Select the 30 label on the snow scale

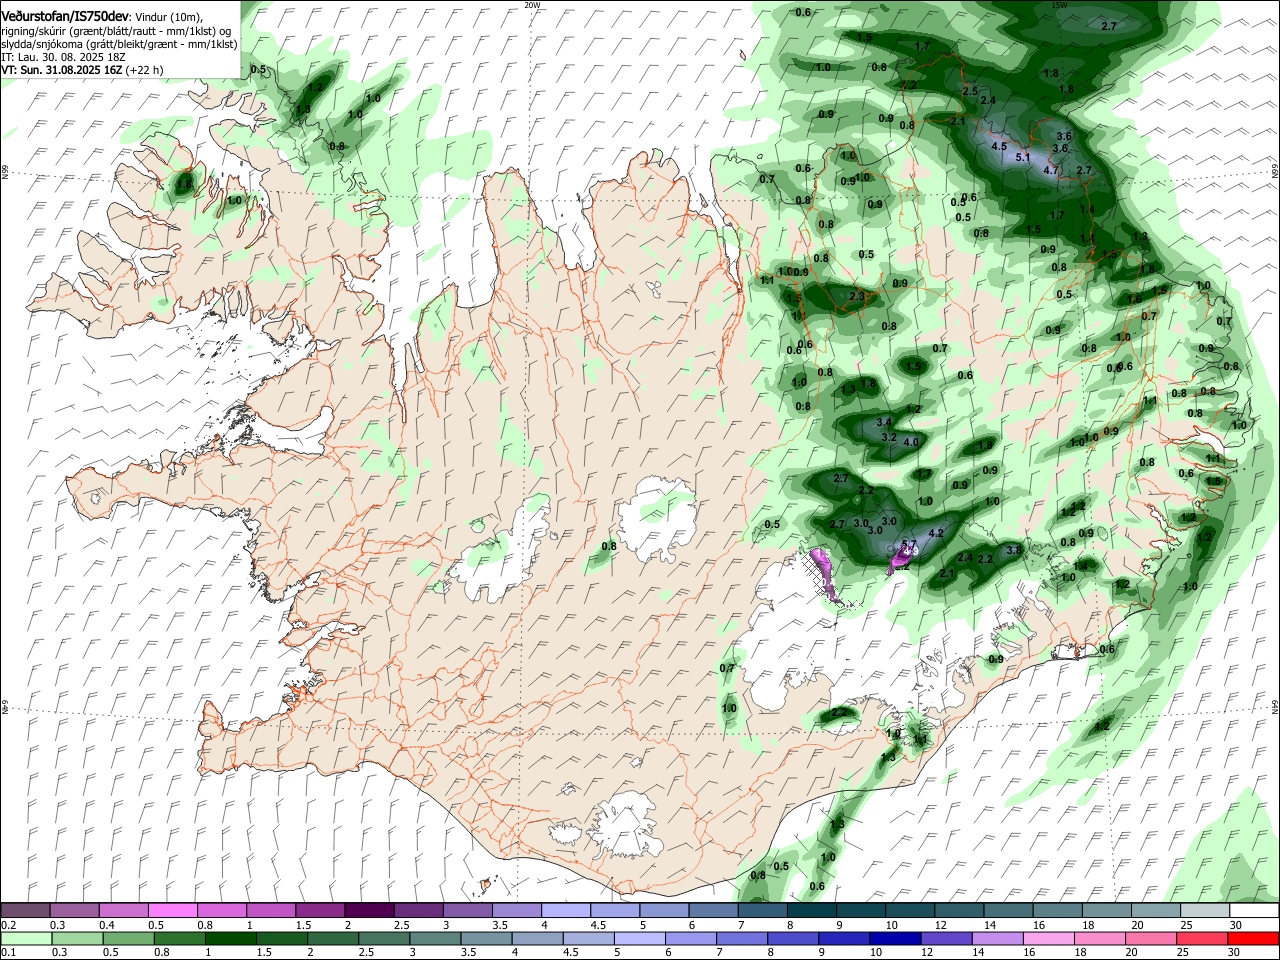tap(1235, 925)
